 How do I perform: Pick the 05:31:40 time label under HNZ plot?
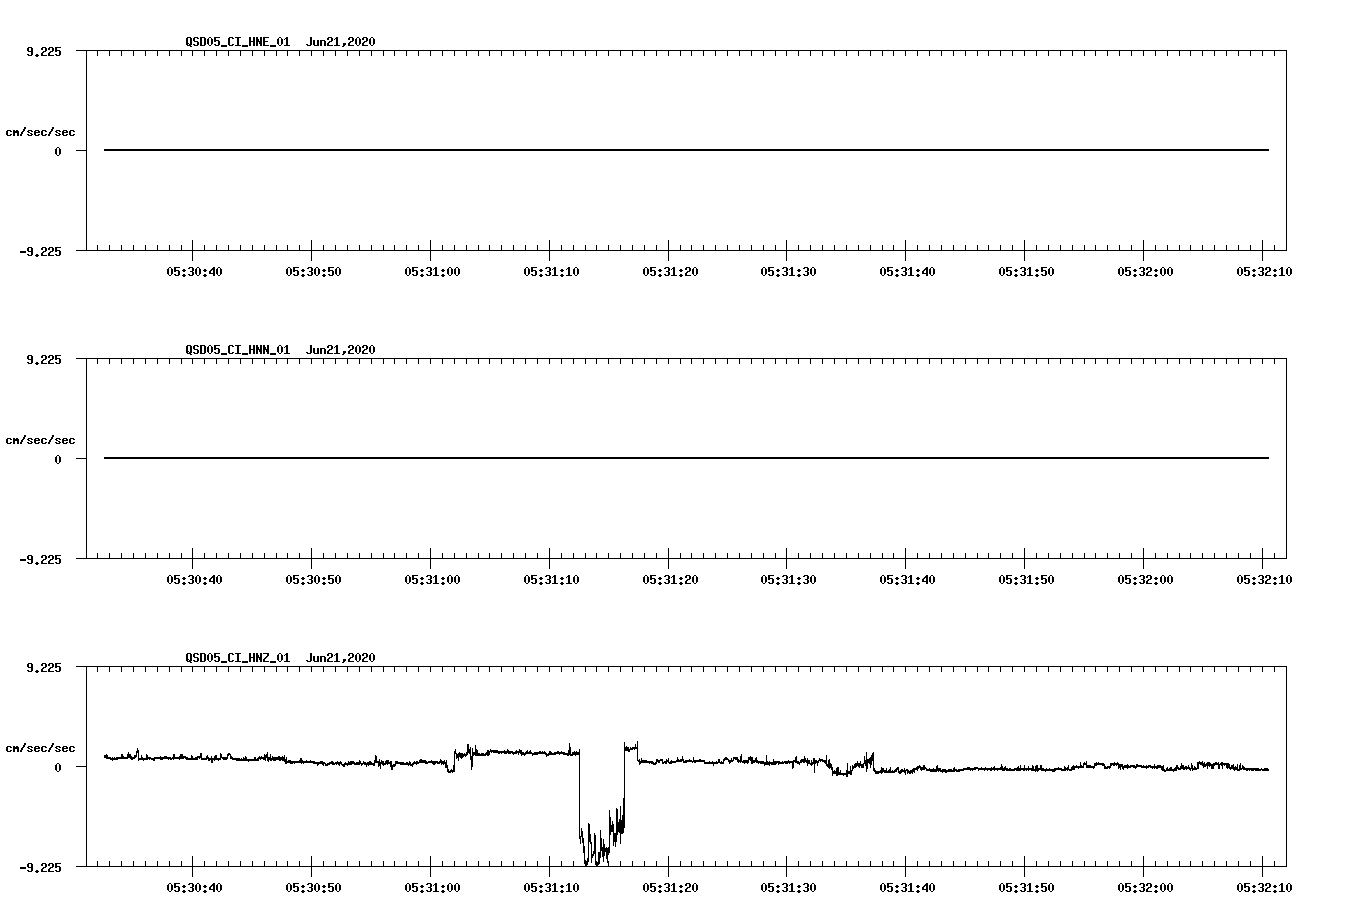(907, 888)
